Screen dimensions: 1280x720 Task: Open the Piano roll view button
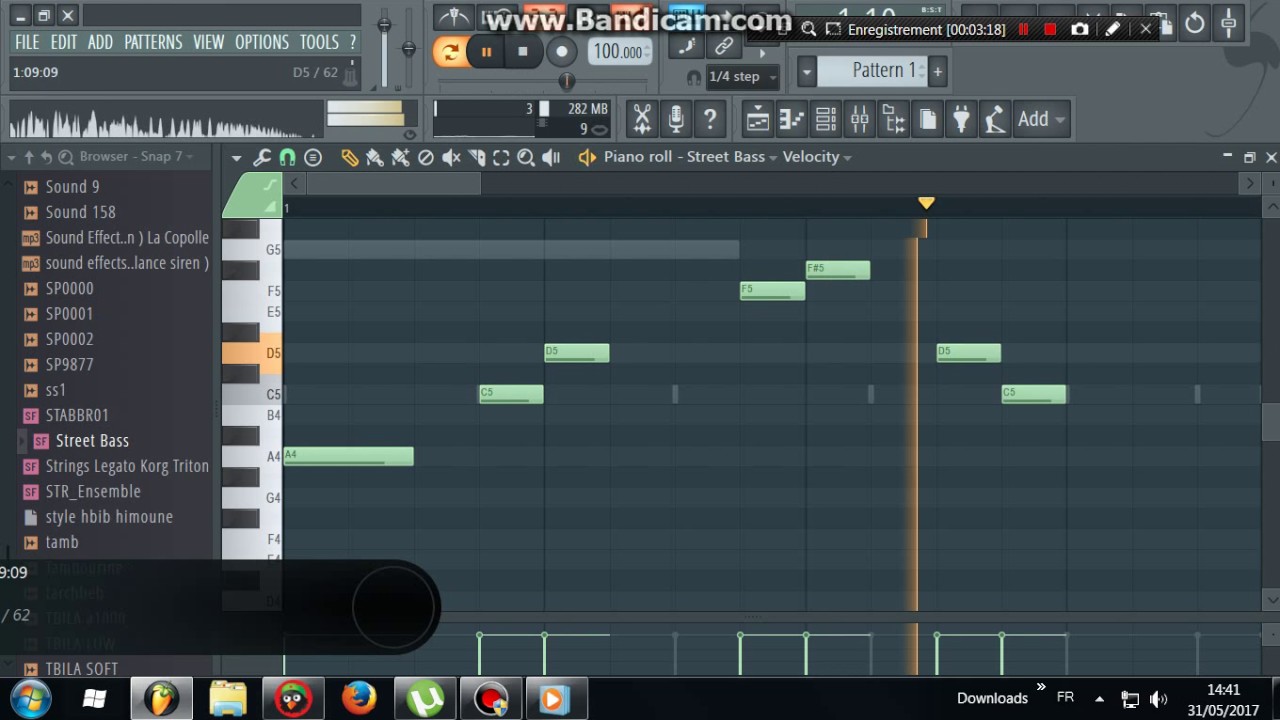(792, 119)
